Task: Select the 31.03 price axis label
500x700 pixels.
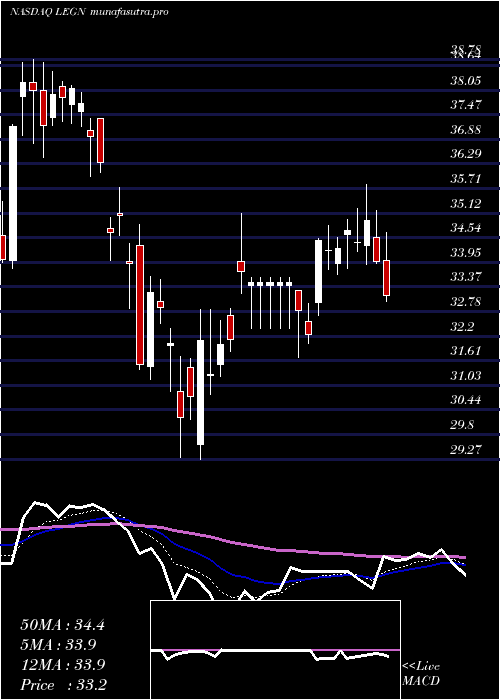Action: point(466,376)
